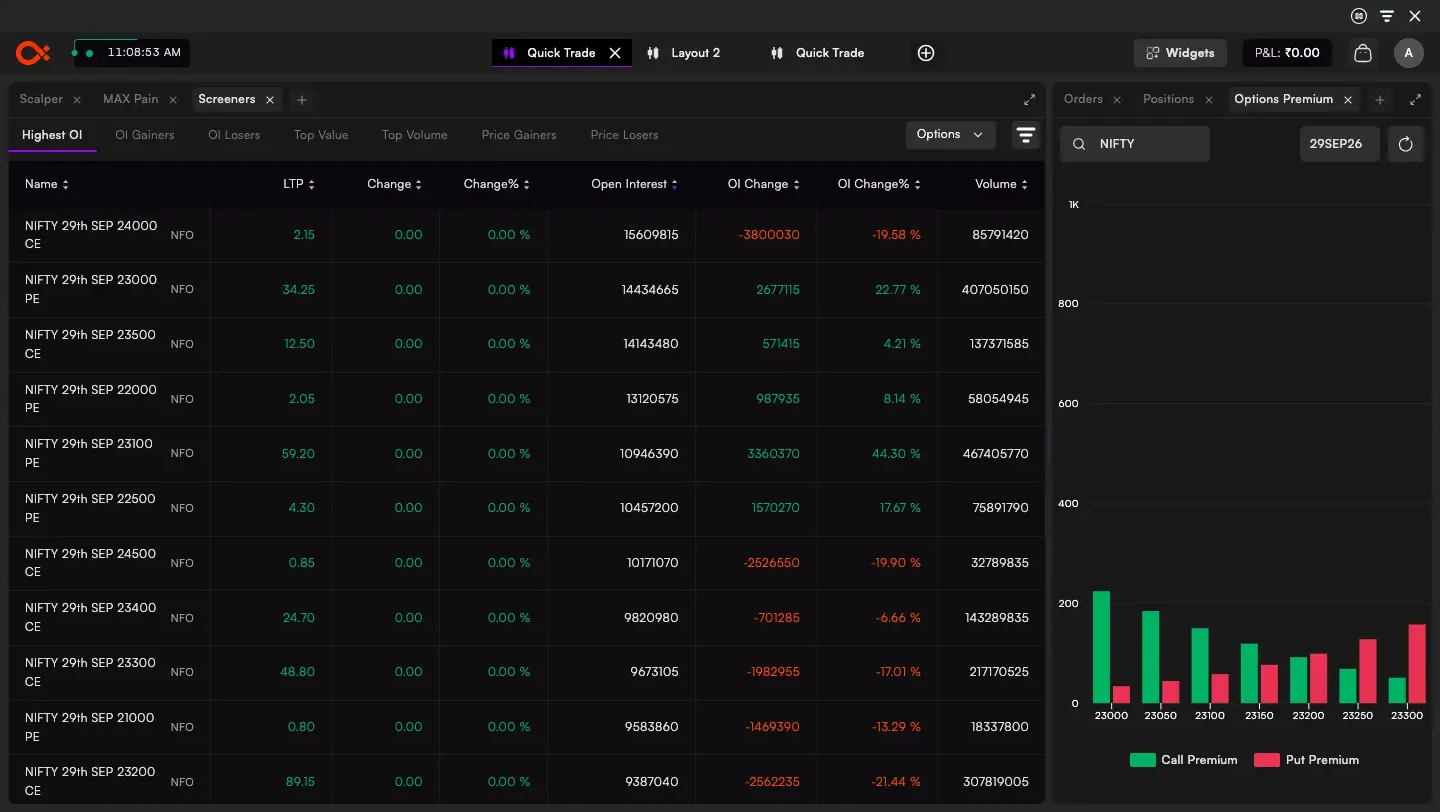Sort by OI Change% column
Screen dimensions: 1440x812
point(880,184)
